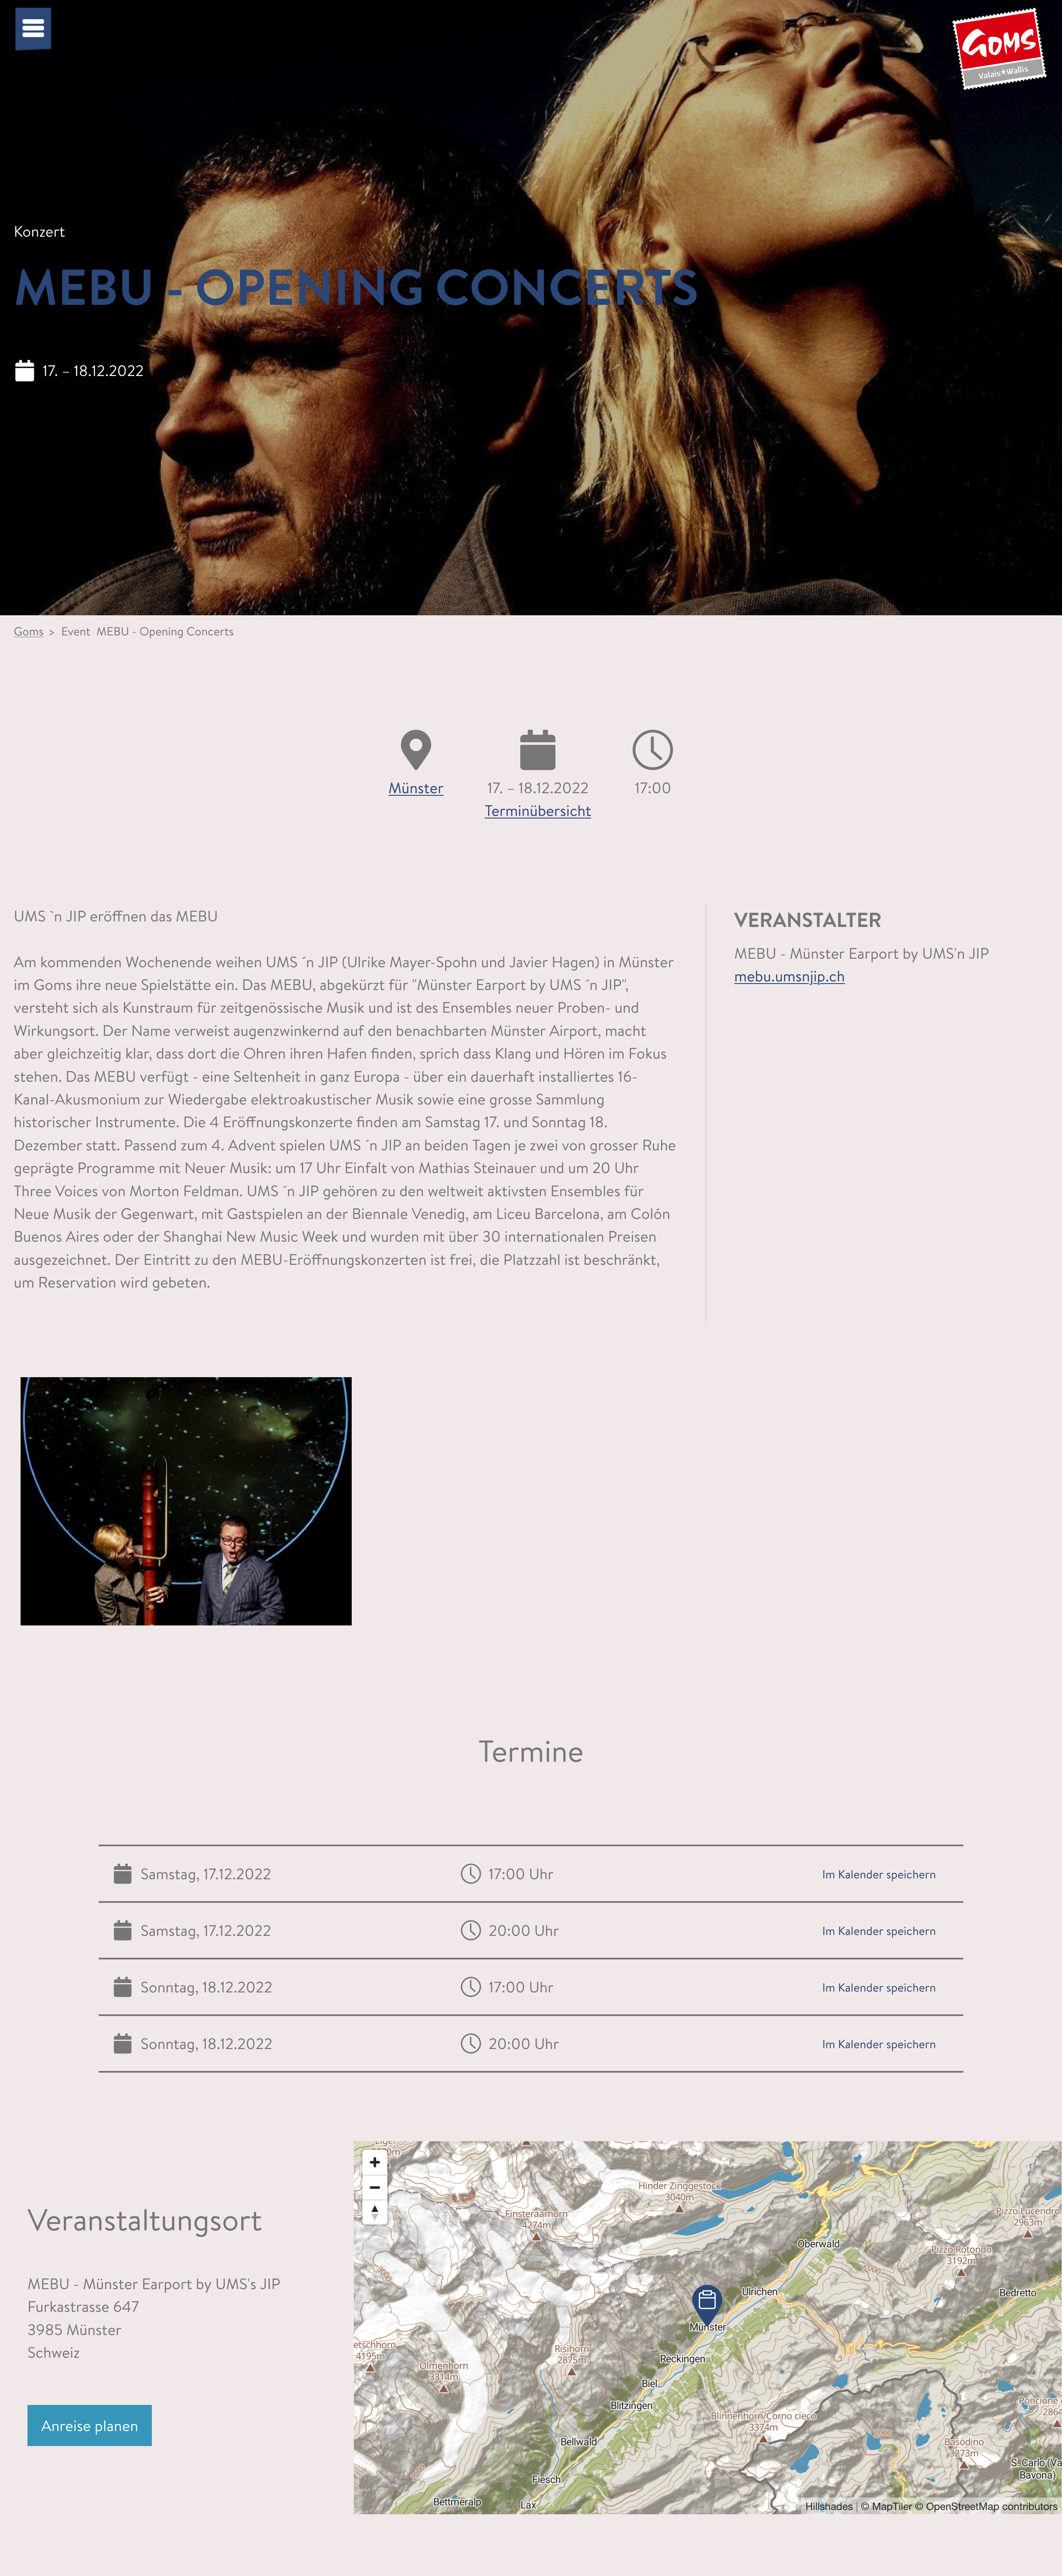1062x2576 pixels.
Task: Open the Münster location link
Action: (x=416, y=788)
